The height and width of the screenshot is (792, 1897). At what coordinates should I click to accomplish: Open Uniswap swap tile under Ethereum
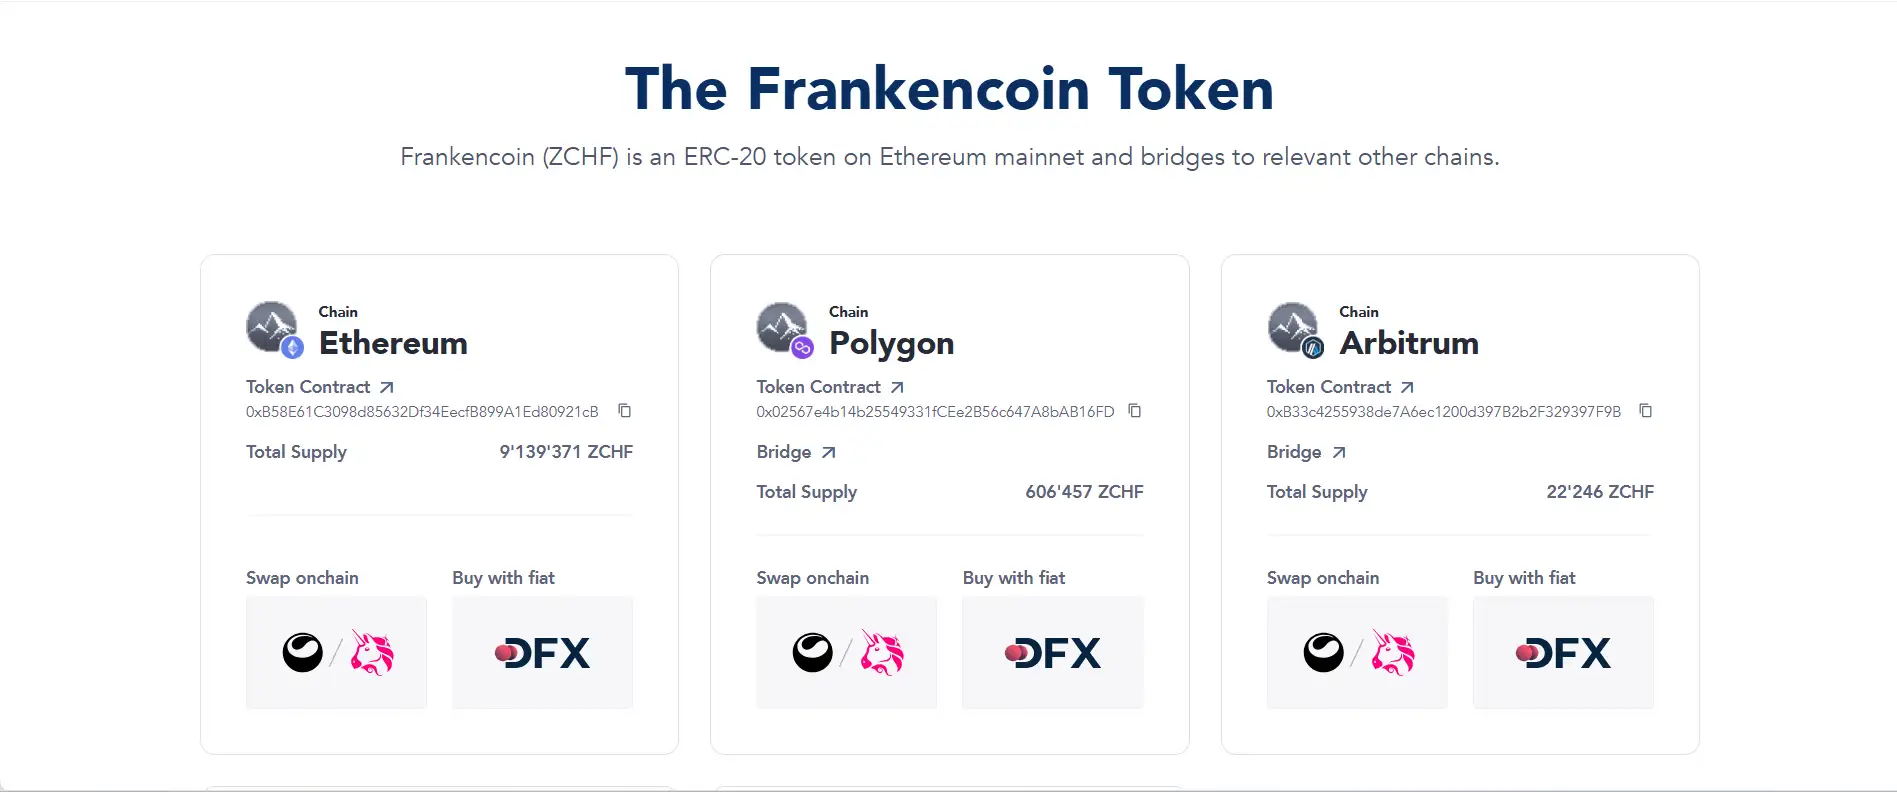click(x=336, y=653)
